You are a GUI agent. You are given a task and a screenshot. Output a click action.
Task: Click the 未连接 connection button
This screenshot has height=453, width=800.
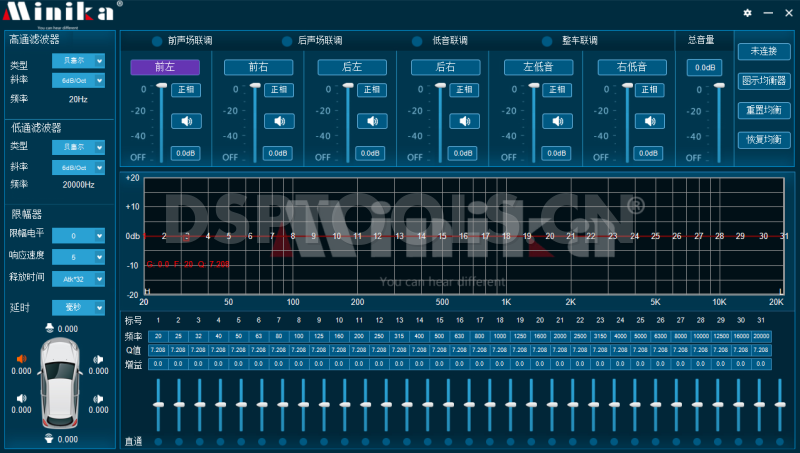pyautogui.click(x=764, y=51)
